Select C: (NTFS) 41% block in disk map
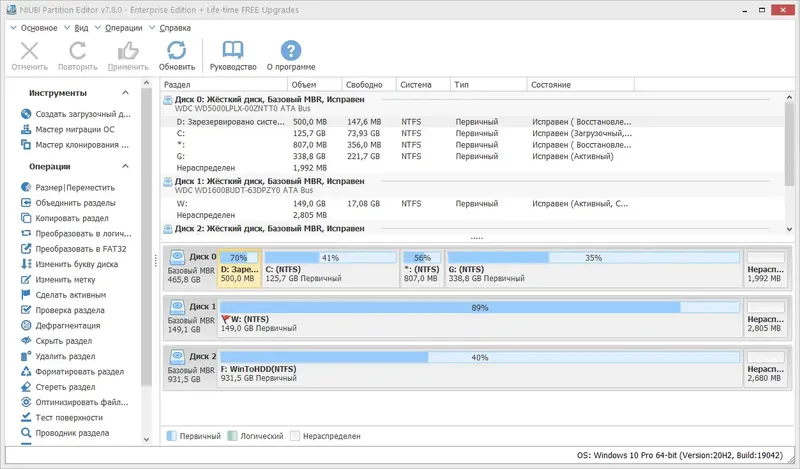Screen dimensions: 800x469 coord(331,268)
